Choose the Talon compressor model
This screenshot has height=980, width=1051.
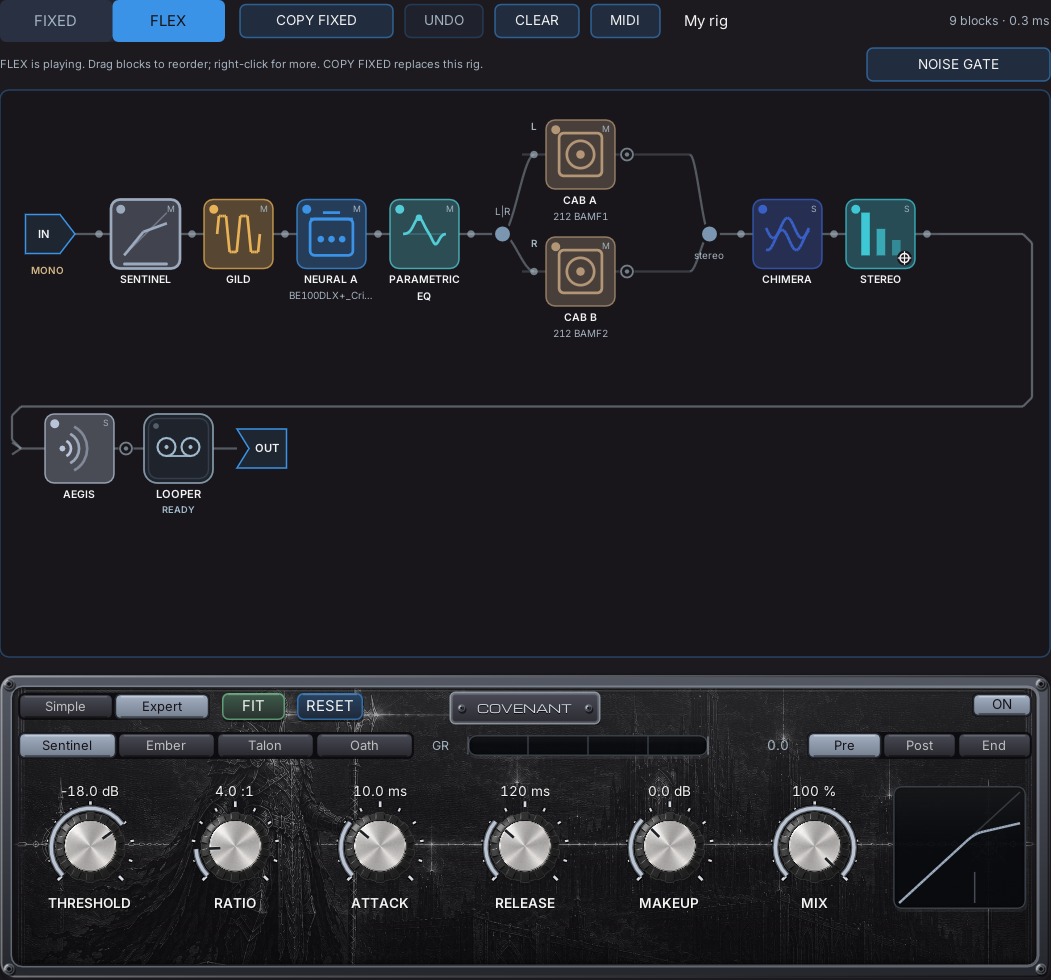(x=265, y=745)
